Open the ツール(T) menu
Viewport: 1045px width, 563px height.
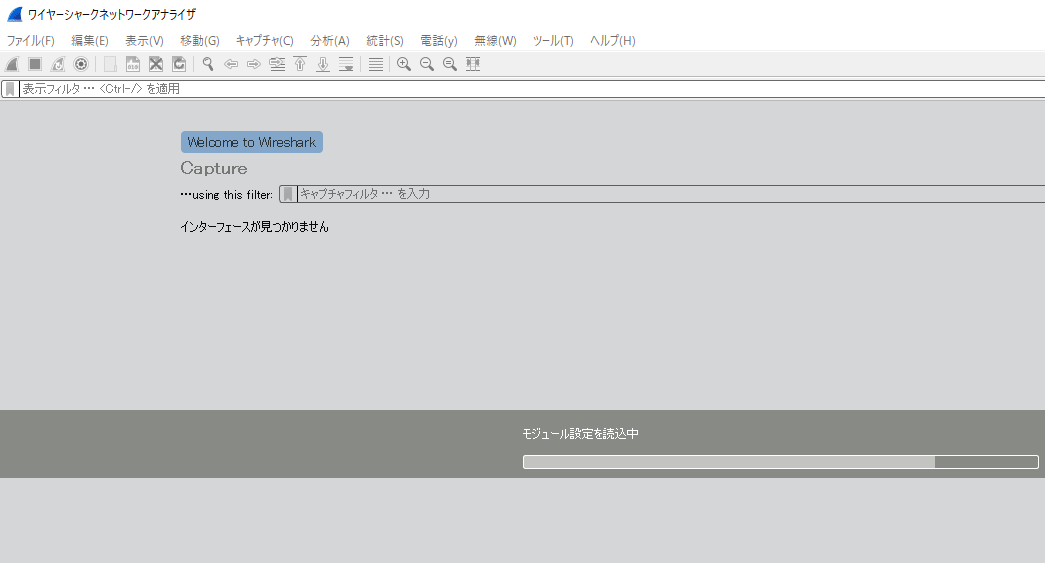click(553, 41)
